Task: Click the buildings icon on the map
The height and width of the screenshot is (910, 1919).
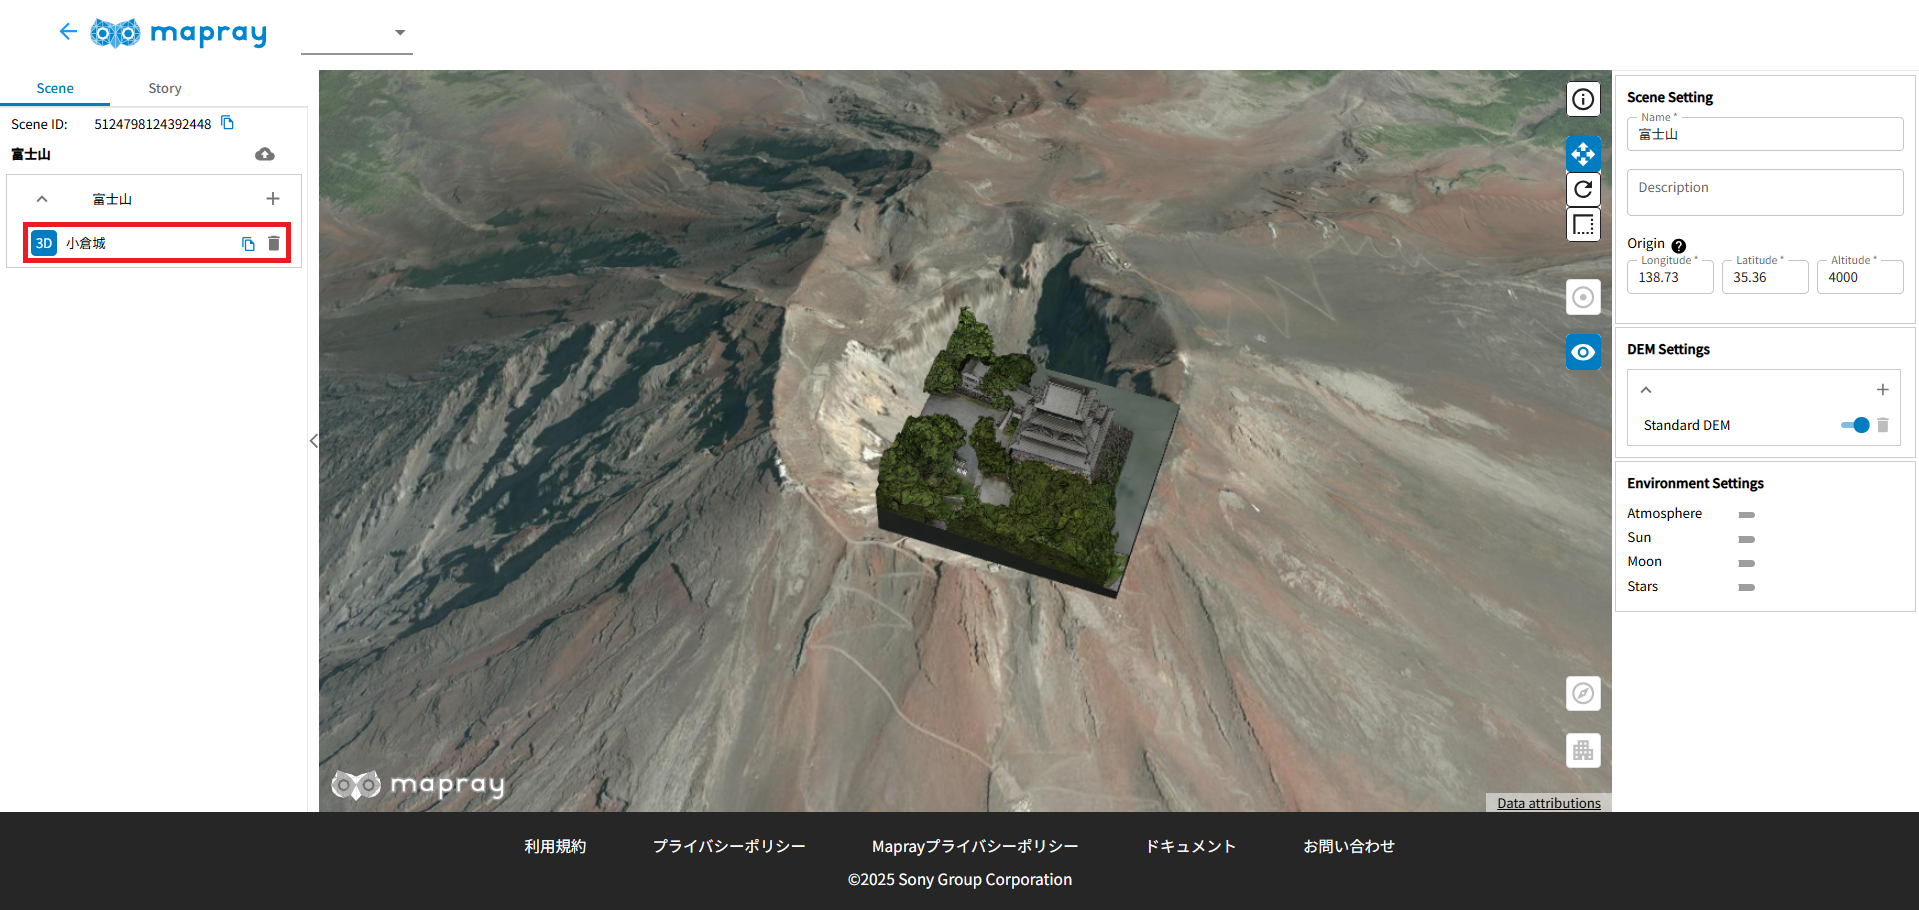Action: pos(1582,751)
